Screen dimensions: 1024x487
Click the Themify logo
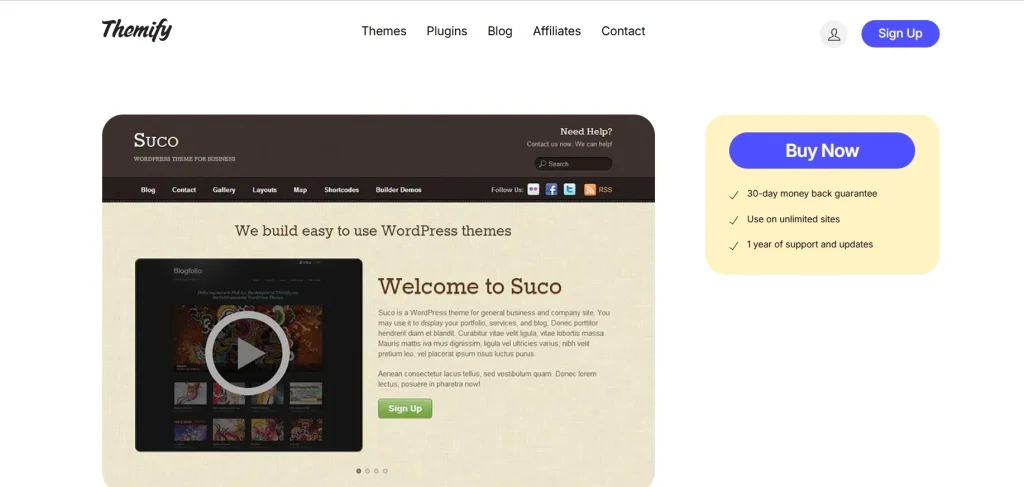(x=137, y=30)
